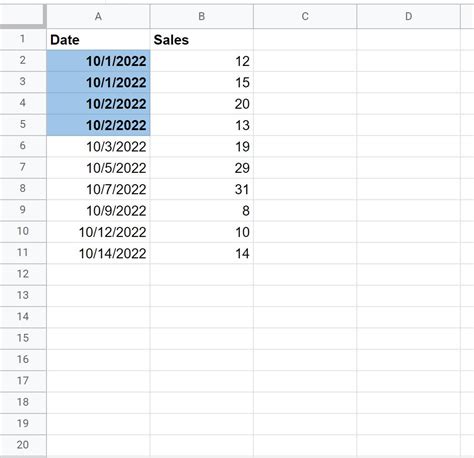The height and width of the screenshot is (458, 474).
Task: Select column D header
Action: (x=408, y=16)
